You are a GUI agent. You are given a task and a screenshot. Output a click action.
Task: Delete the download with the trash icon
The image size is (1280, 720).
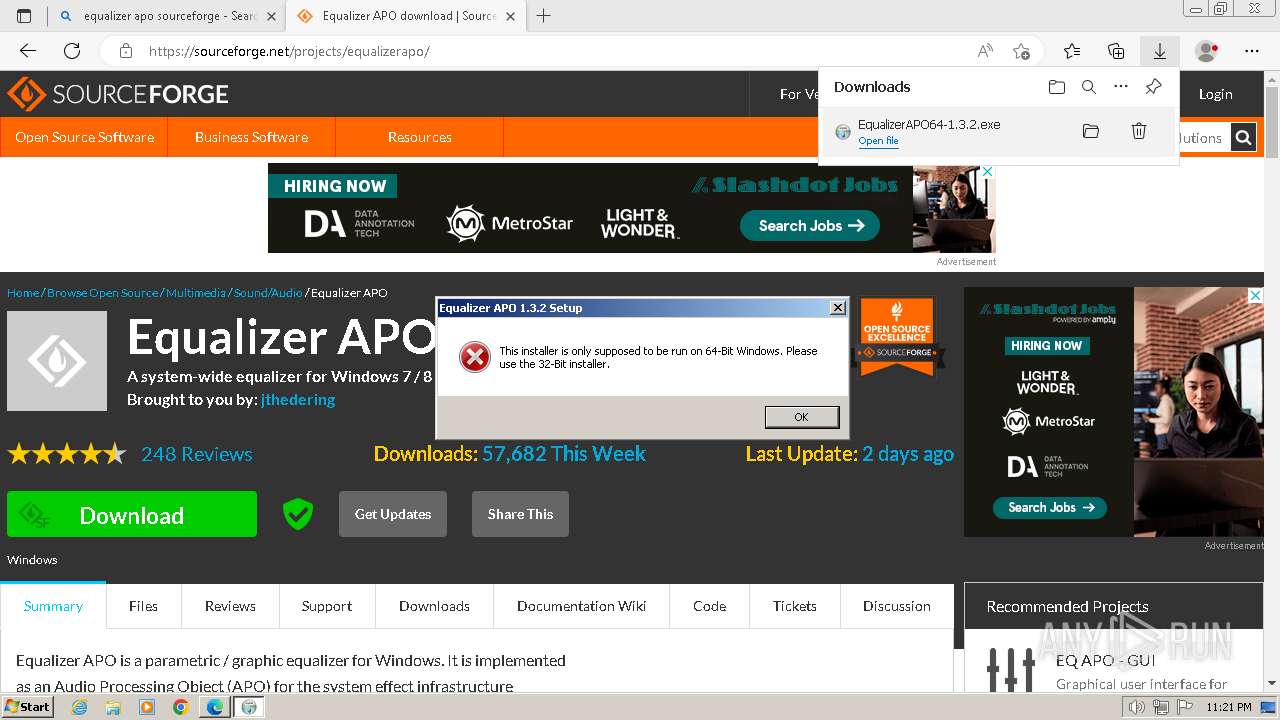pos(1138,131)
